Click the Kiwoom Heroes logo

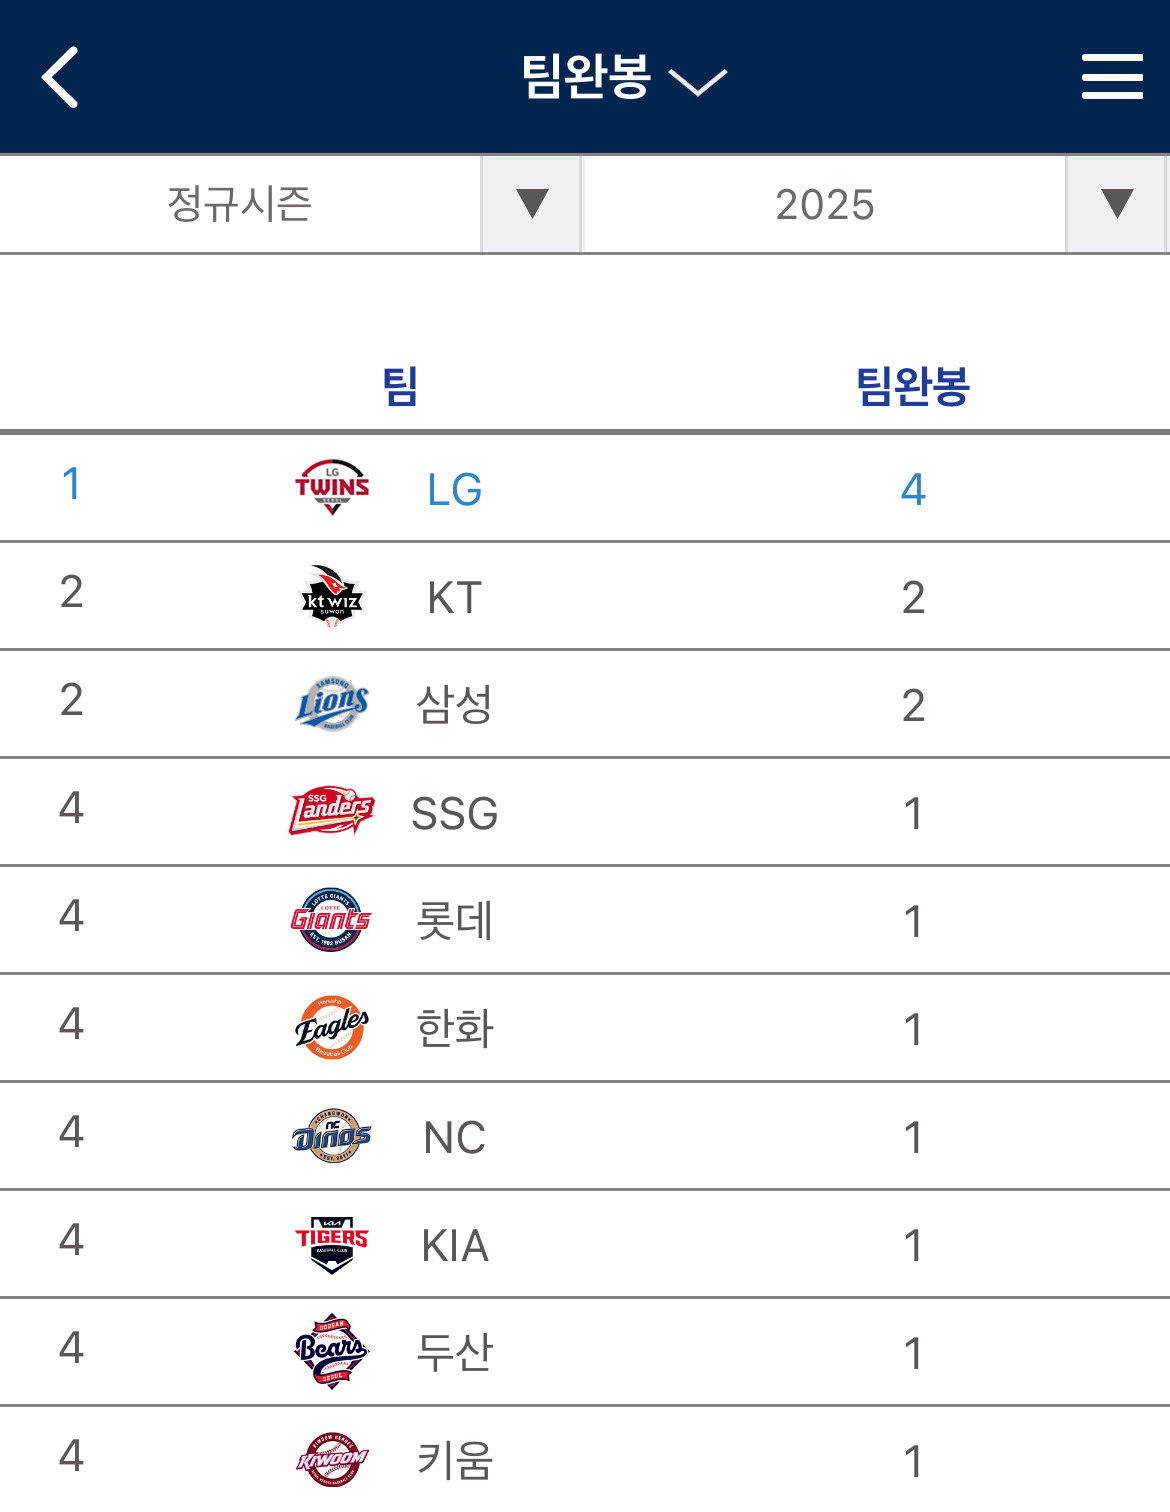(332, 1460)
